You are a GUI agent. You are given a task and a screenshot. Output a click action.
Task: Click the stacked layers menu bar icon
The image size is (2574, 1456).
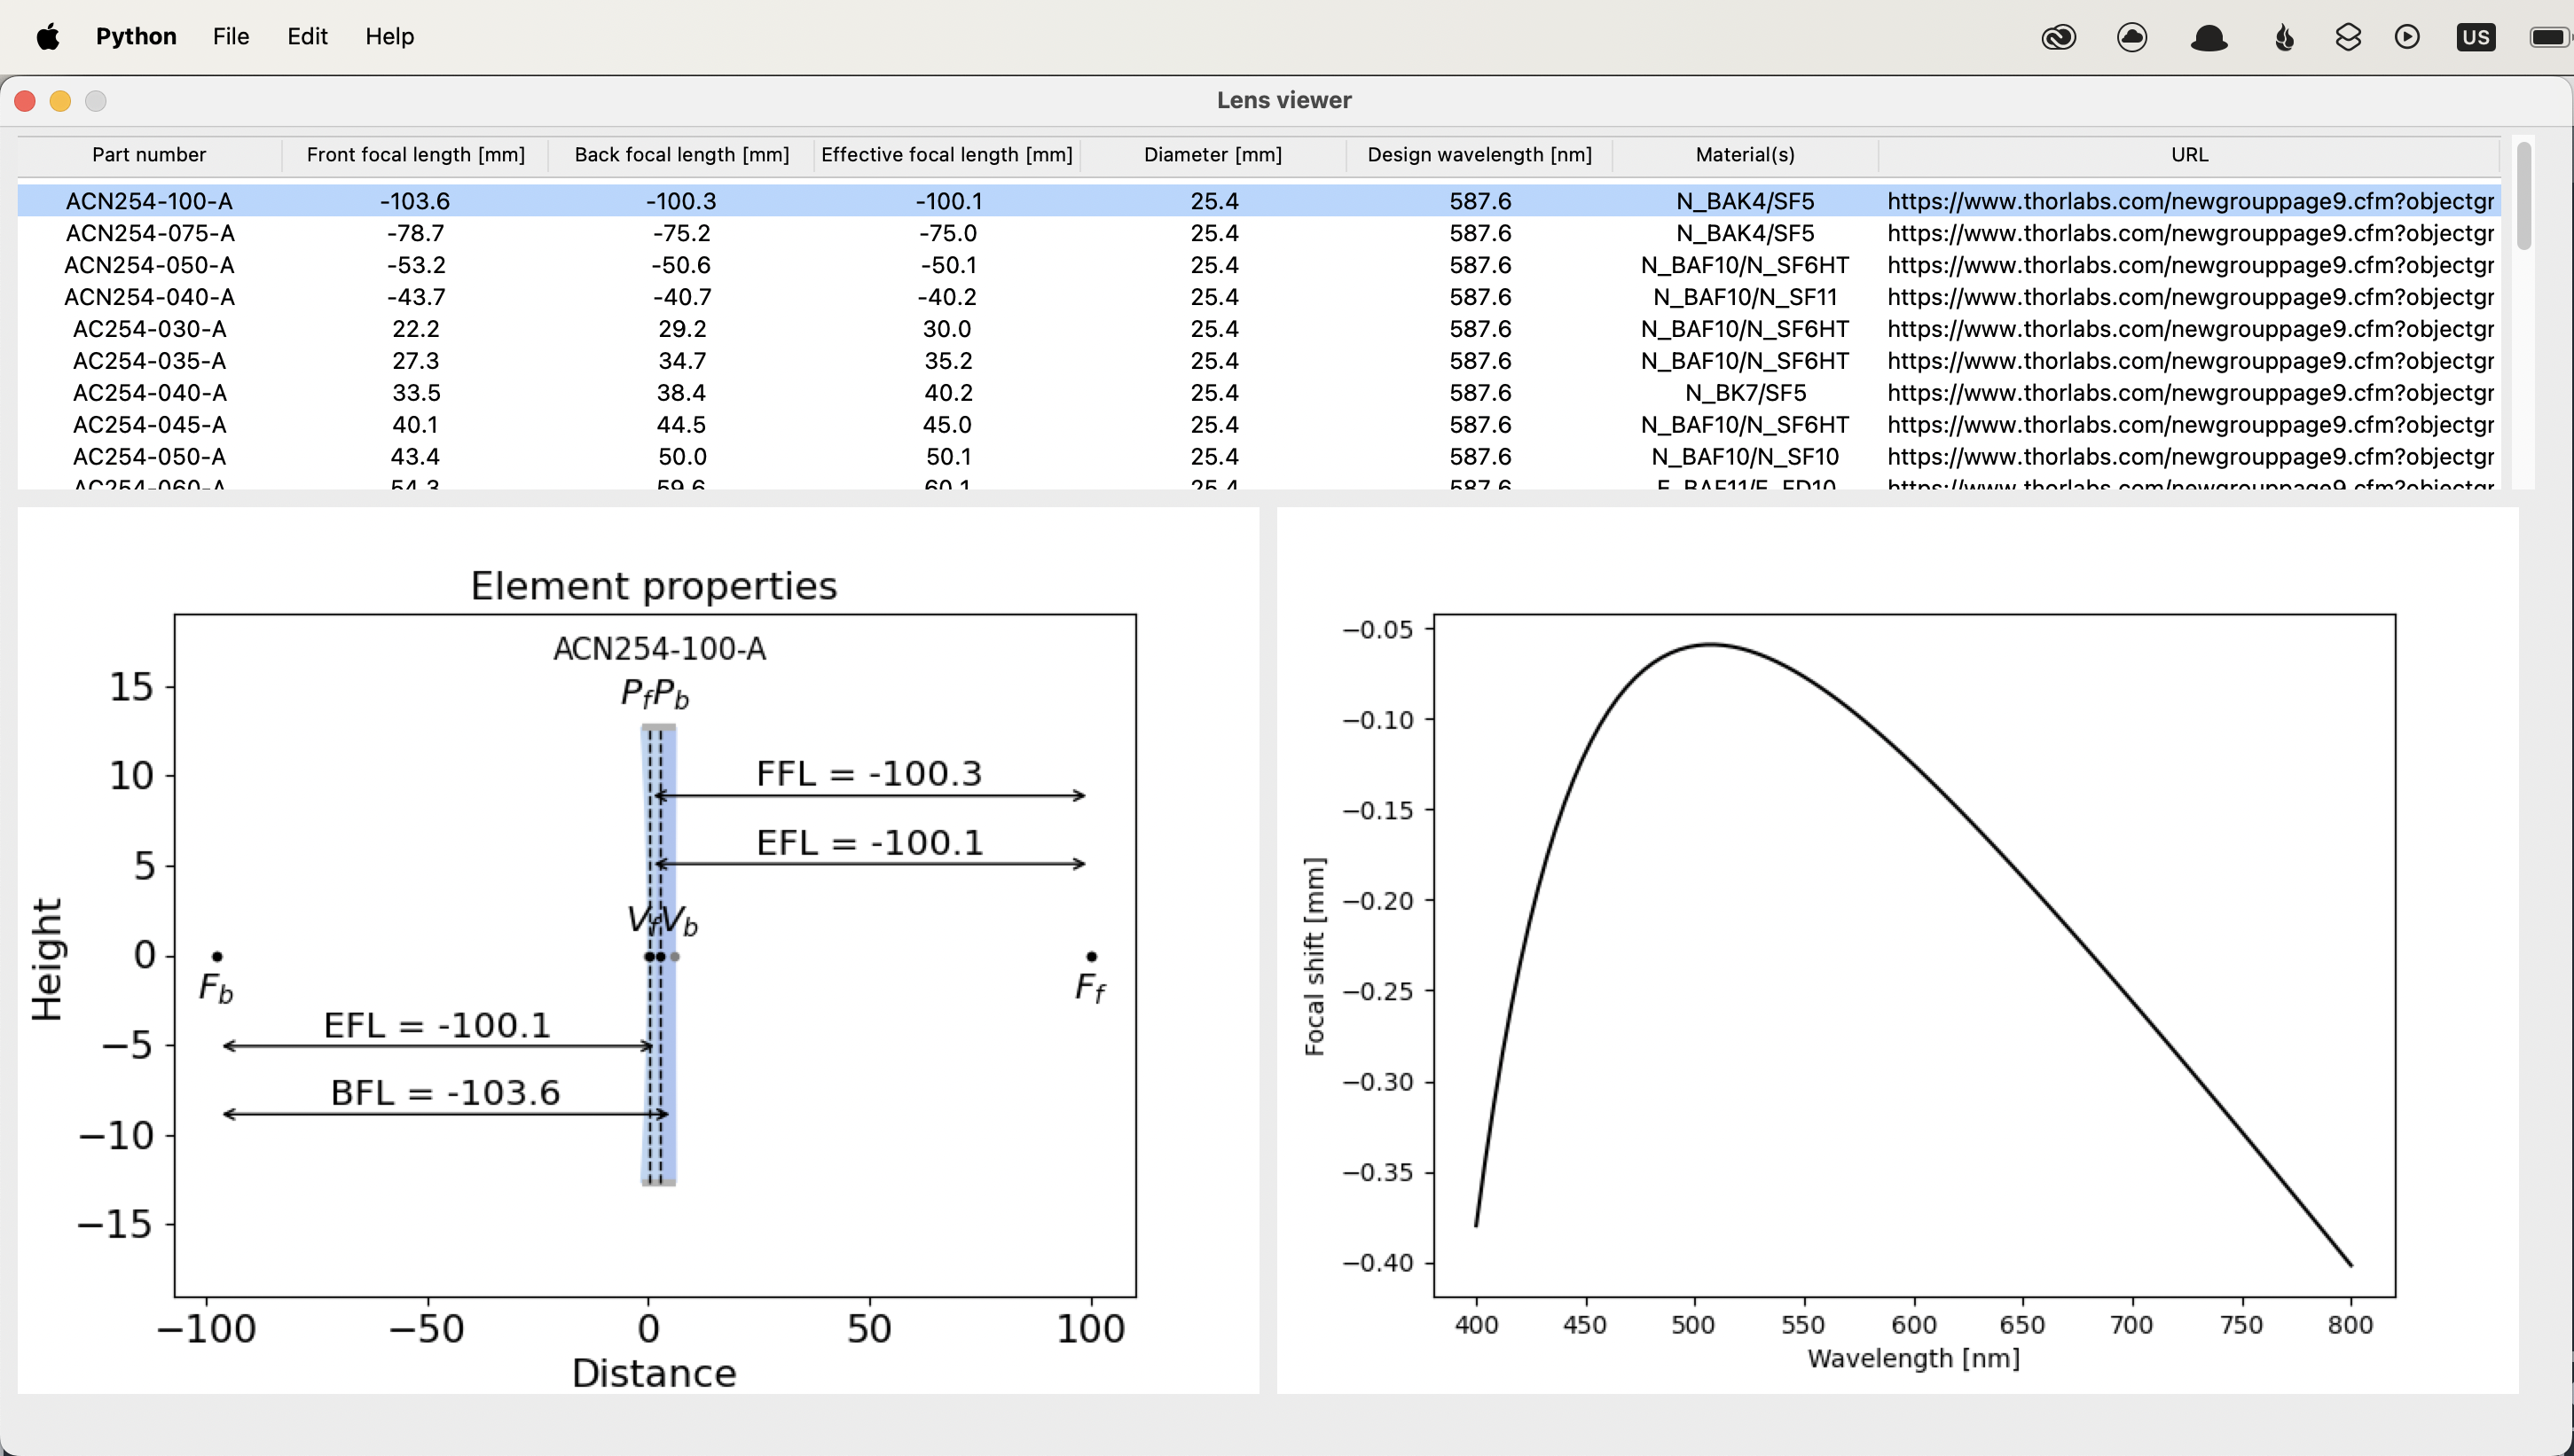click(x=2348, y=37)
